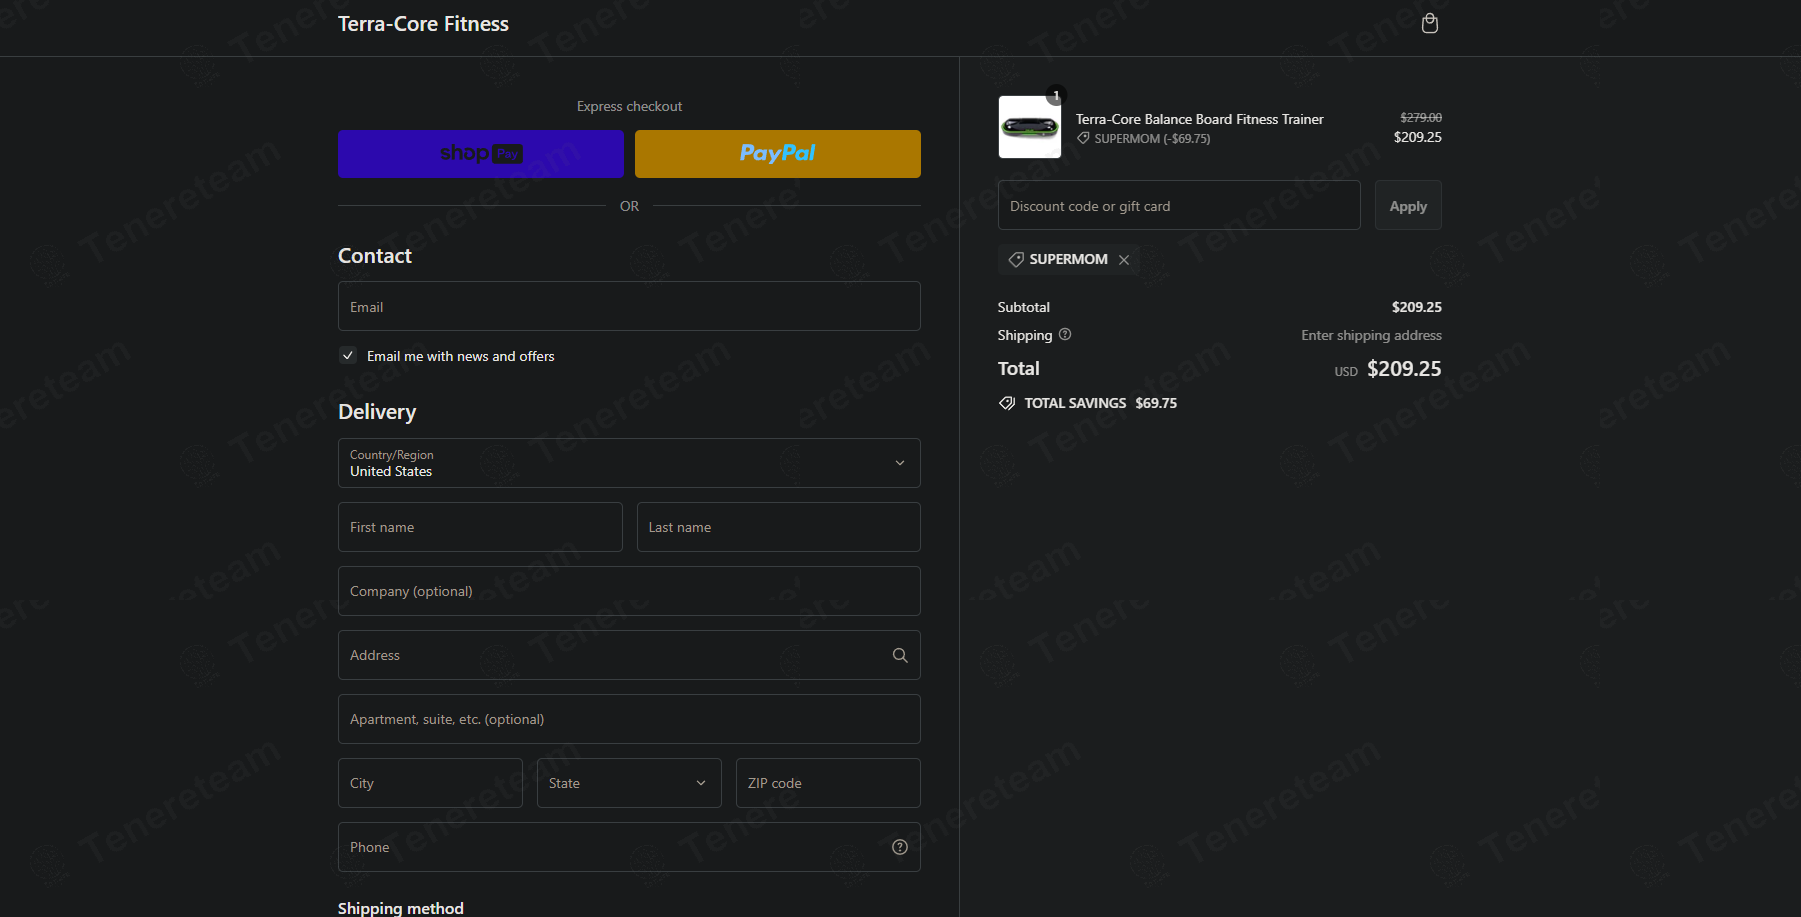Click the Last name field
Viewport: 1801px width, 917px height.
[x=778, y=527]
